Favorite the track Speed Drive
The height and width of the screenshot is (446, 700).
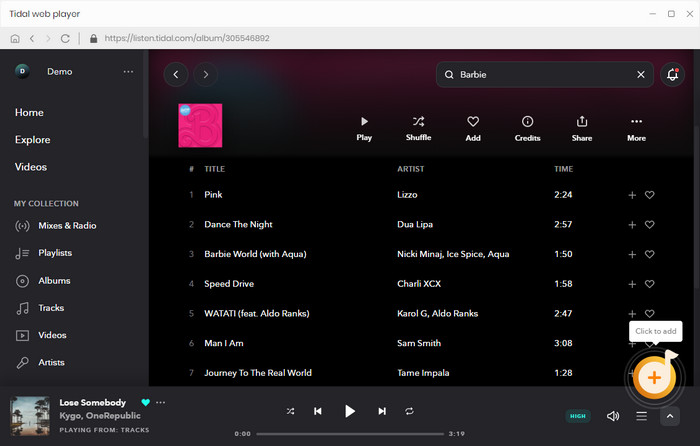coord(650,284)
